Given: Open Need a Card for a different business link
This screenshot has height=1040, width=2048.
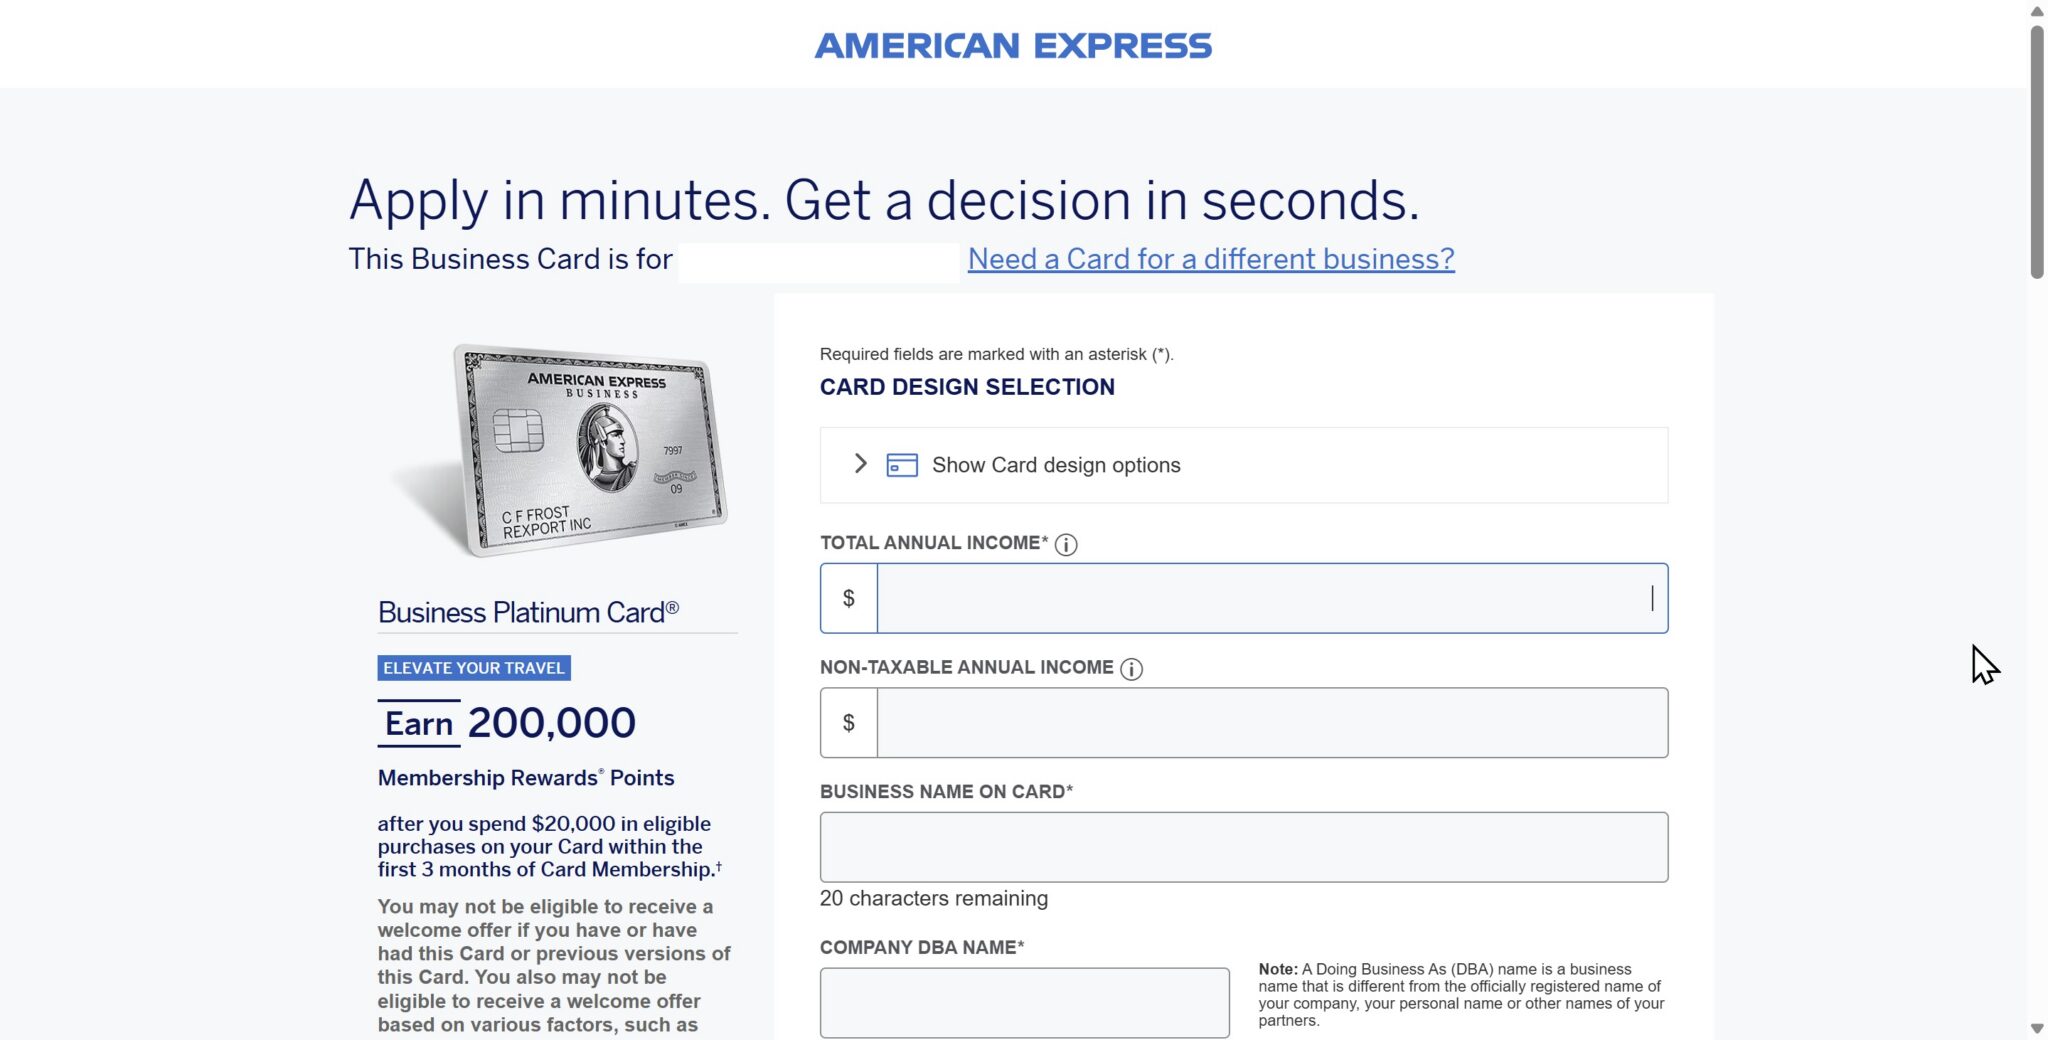Looking at the screenshot, I should click(x=1210, y=259).
